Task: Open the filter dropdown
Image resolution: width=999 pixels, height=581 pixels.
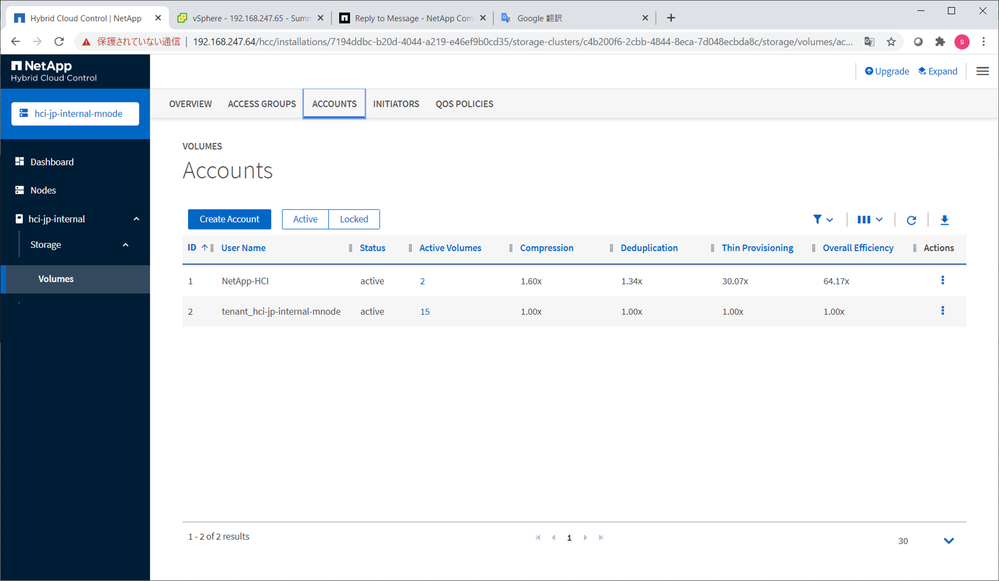Action: [822, 220]
